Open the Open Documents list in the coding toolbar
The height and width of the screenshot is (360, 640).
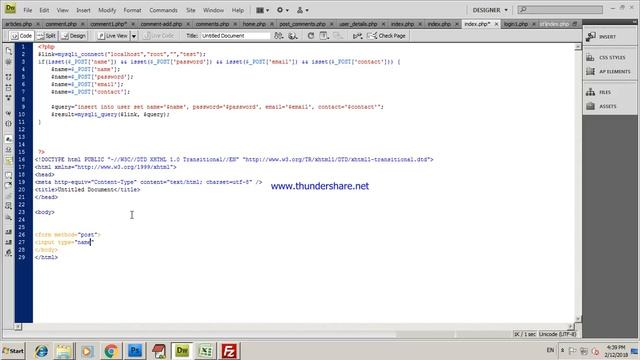point(9,51)
